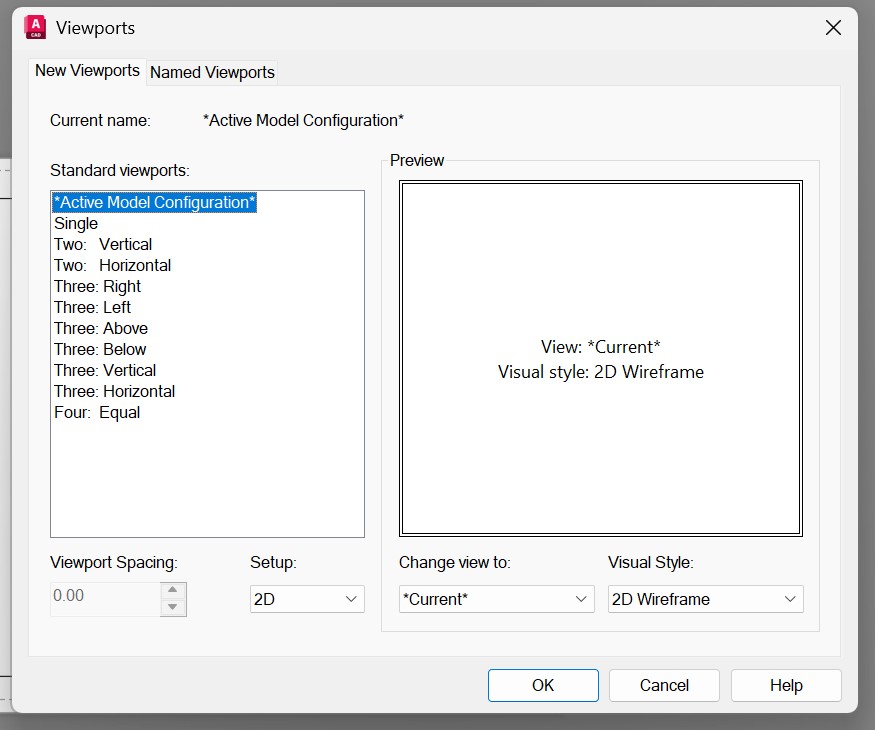This screenshot has width=875, height=730.
Task: Select Two: Vertical viewport layout
Action: (103, 244)
